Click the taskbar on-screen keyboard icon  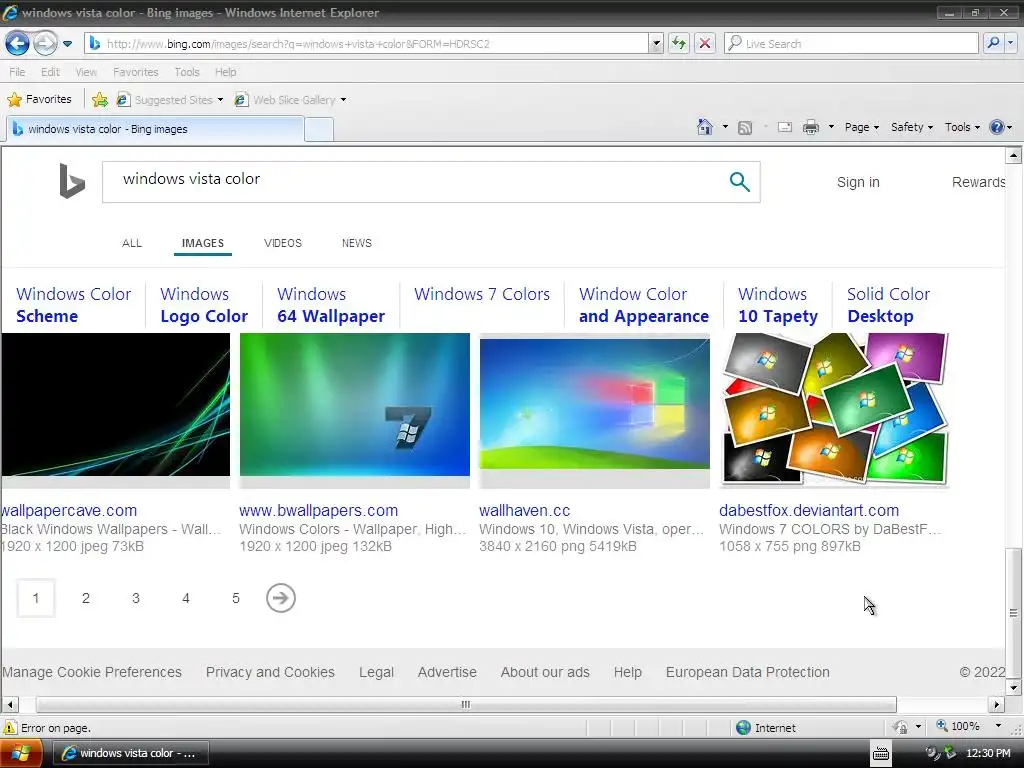tap(881, 754)
